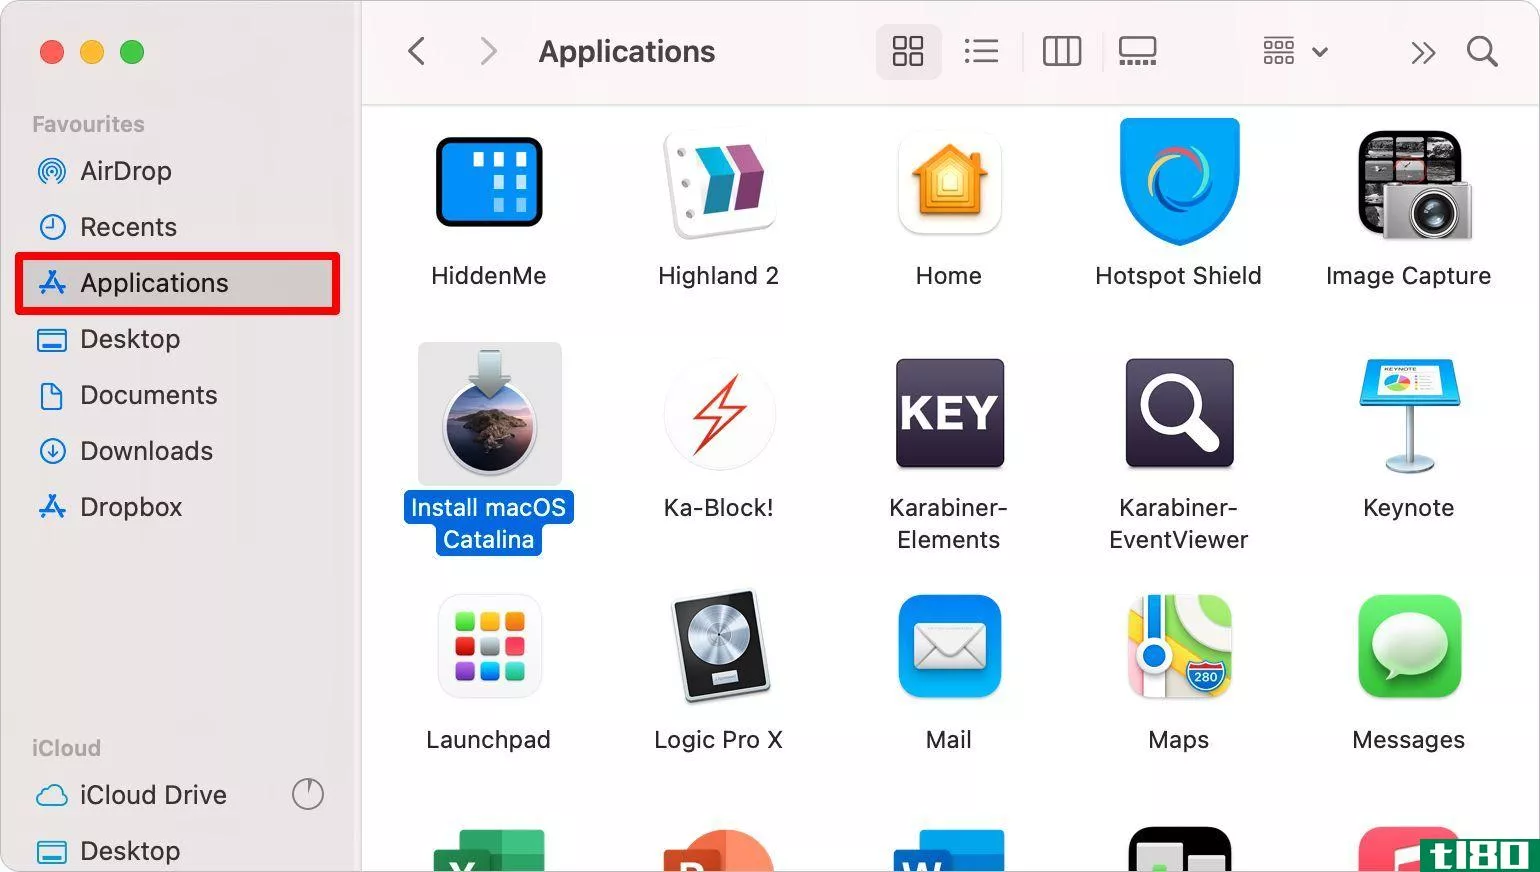Image resolution: width=1540 pixels, height=872 pixels.
Task: Open Applications in the sidebar
Action: pyautogui.click(x=178, y=284)
